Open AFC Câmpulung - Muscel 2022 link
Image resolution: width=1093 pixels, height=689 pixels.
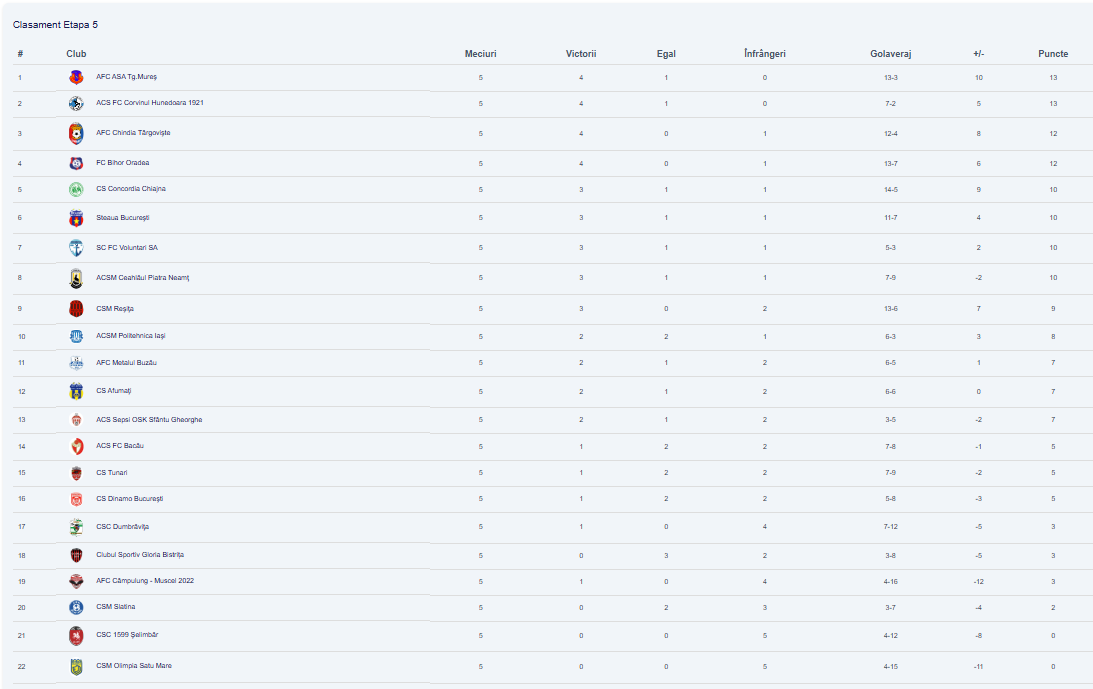pos(143,580)
